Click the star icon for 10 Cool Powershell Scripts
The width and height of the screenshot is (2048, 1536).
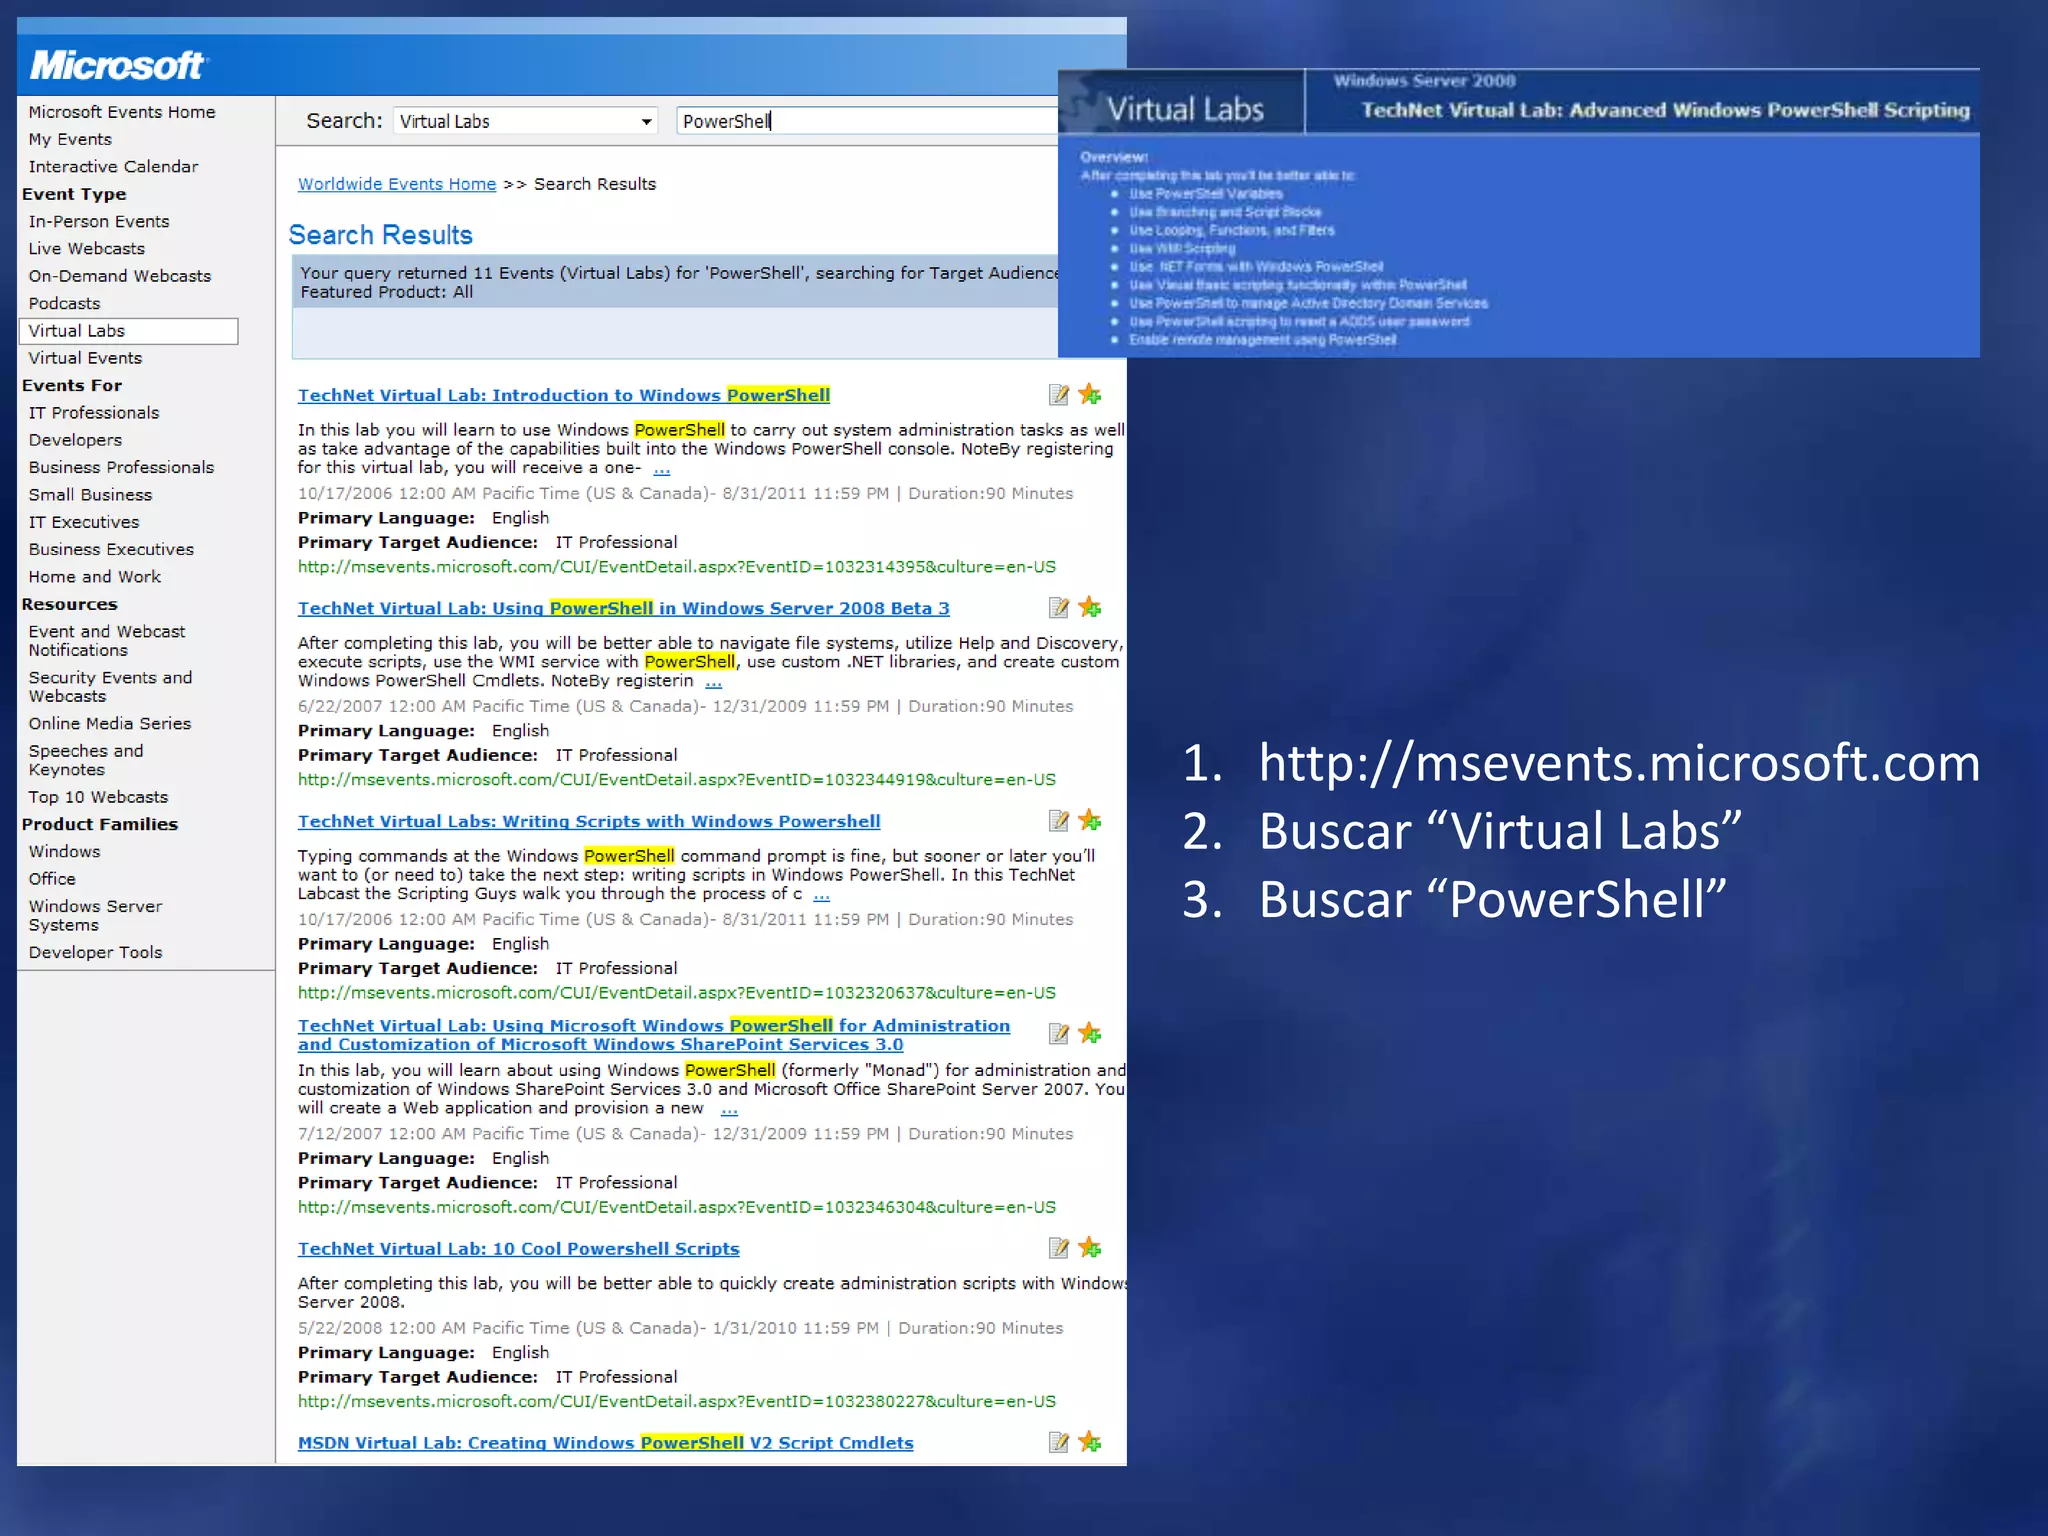(x=1090, y=1248)
